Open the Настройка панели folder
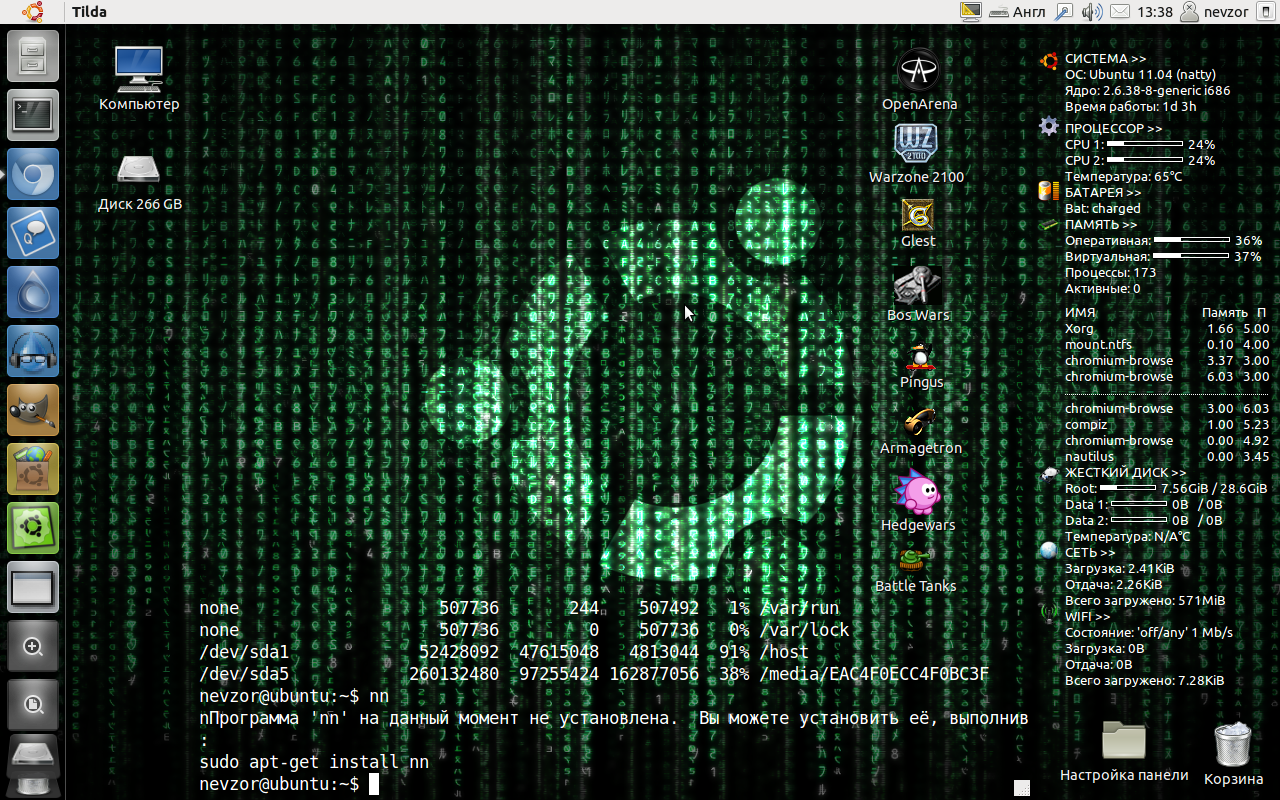1280x800 pixels. (x=1124, y=750)
